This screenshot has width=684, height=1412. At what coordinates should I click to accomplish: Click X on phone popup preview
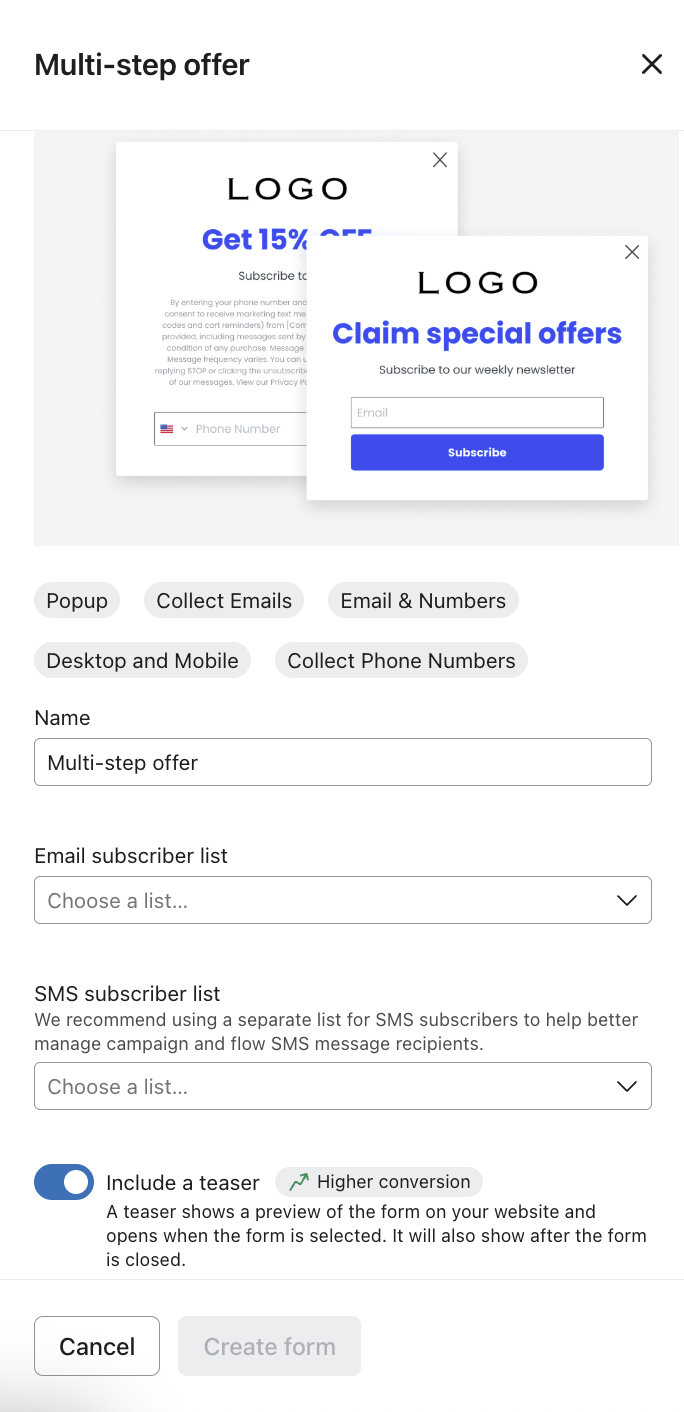point(440,160)
